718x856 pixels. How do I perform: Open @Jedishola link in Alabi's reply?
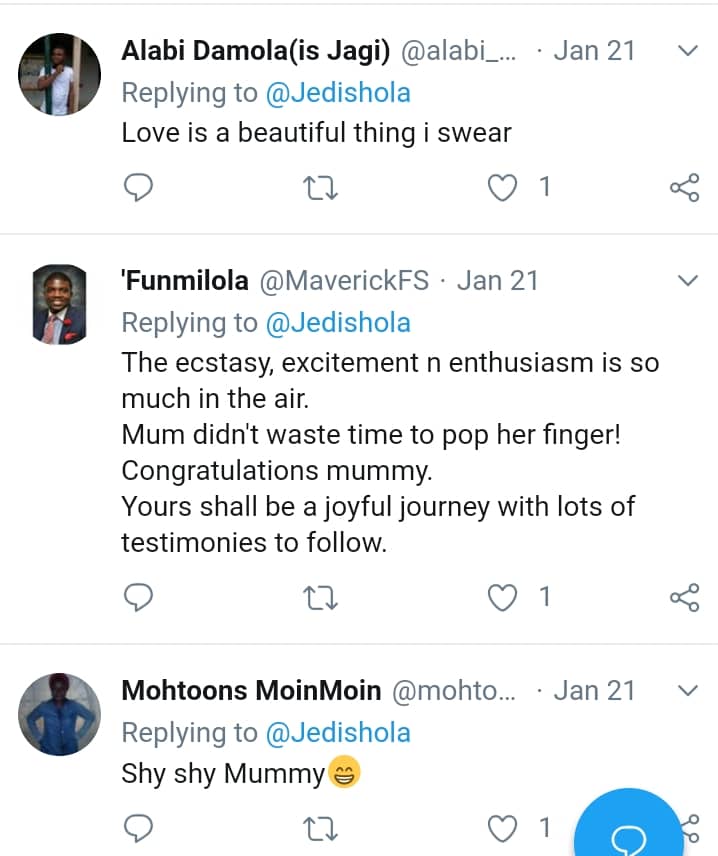(338, 93)
